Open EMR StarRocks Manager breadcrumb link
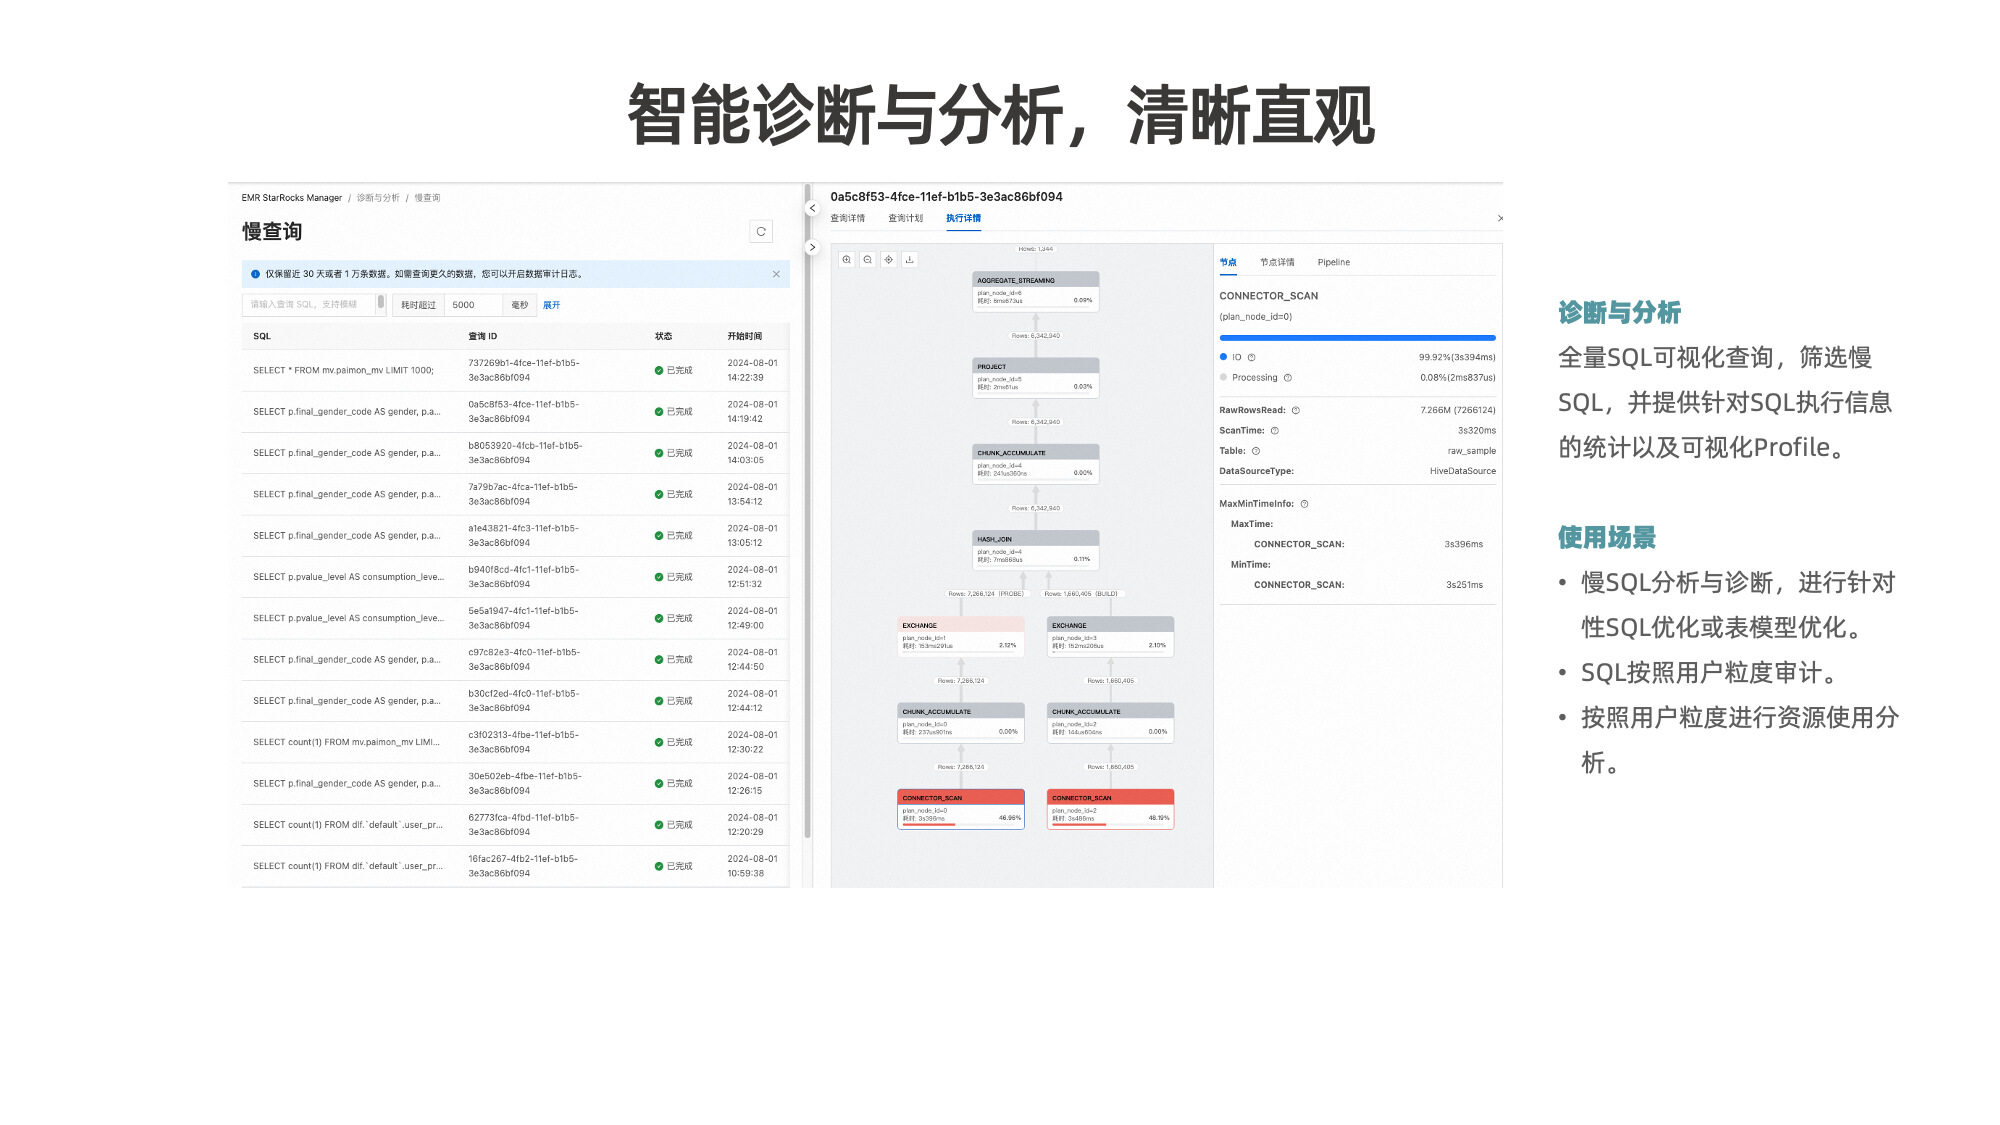 tap(291, 198)
